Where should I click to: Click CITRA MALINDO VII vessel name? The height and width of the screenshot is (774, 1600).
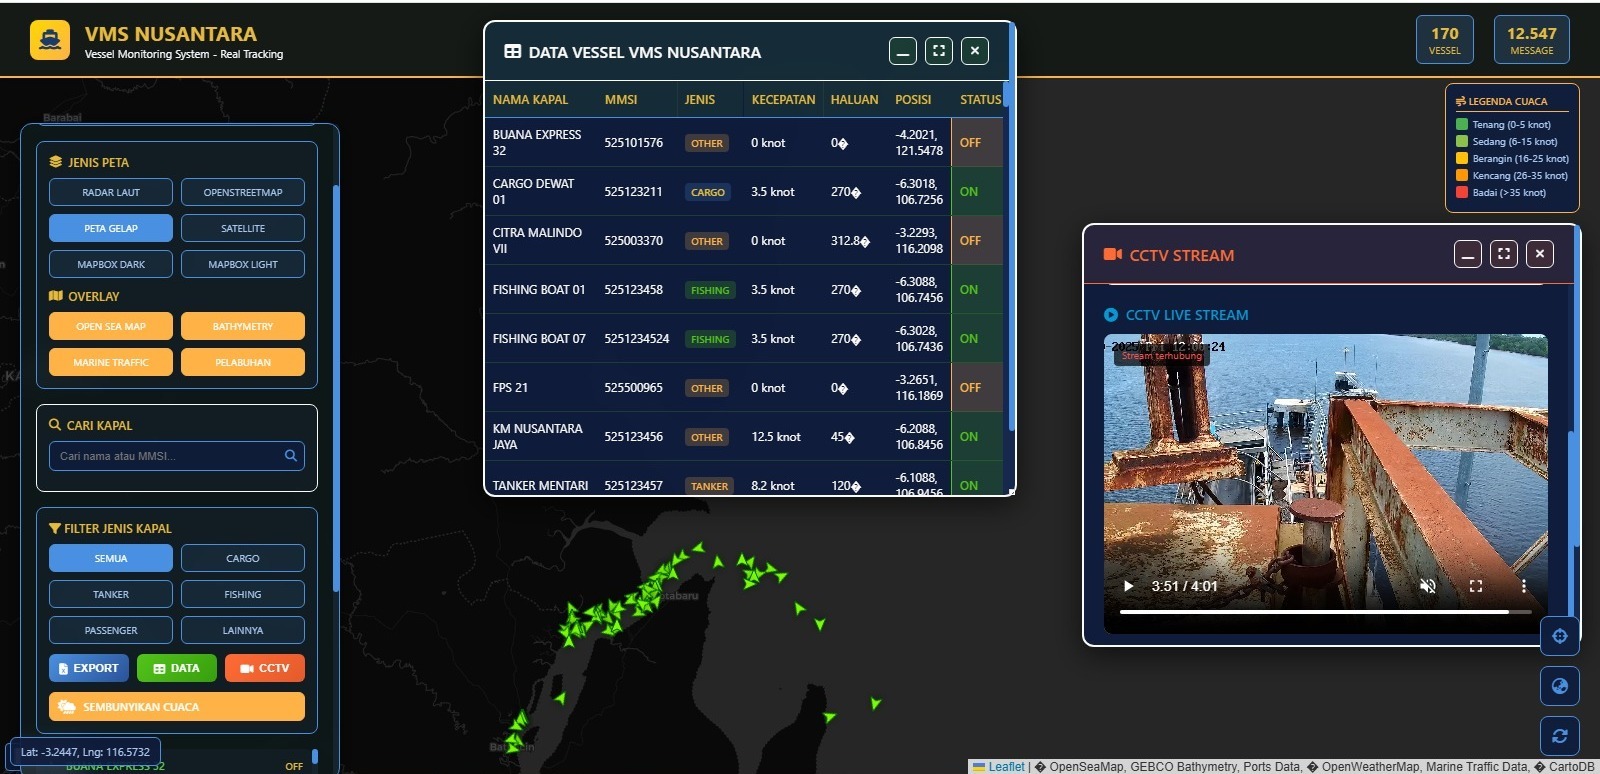point(537,241)
